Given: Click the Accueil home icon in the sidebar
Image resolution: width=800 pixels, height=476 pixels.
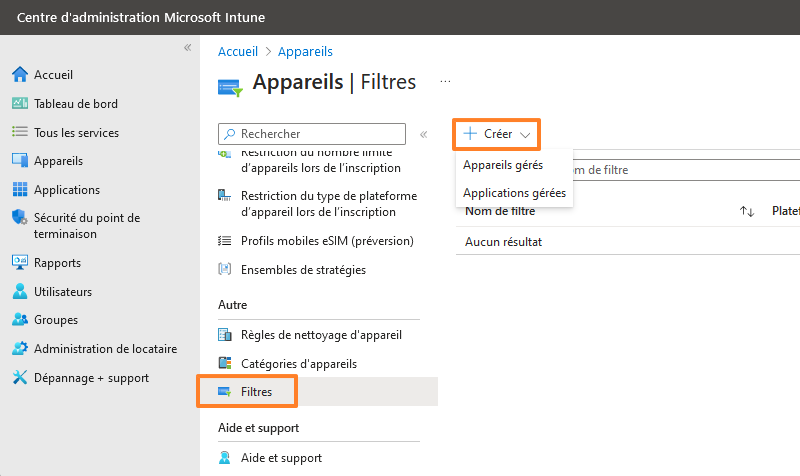Looking at the screenshot, I should coord(20,74).
